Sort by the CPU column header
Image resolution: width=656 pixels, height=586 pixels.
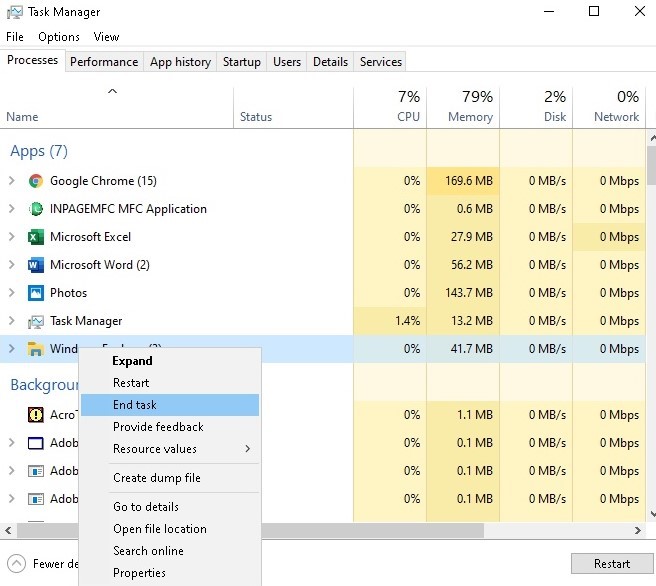(390, 107)
